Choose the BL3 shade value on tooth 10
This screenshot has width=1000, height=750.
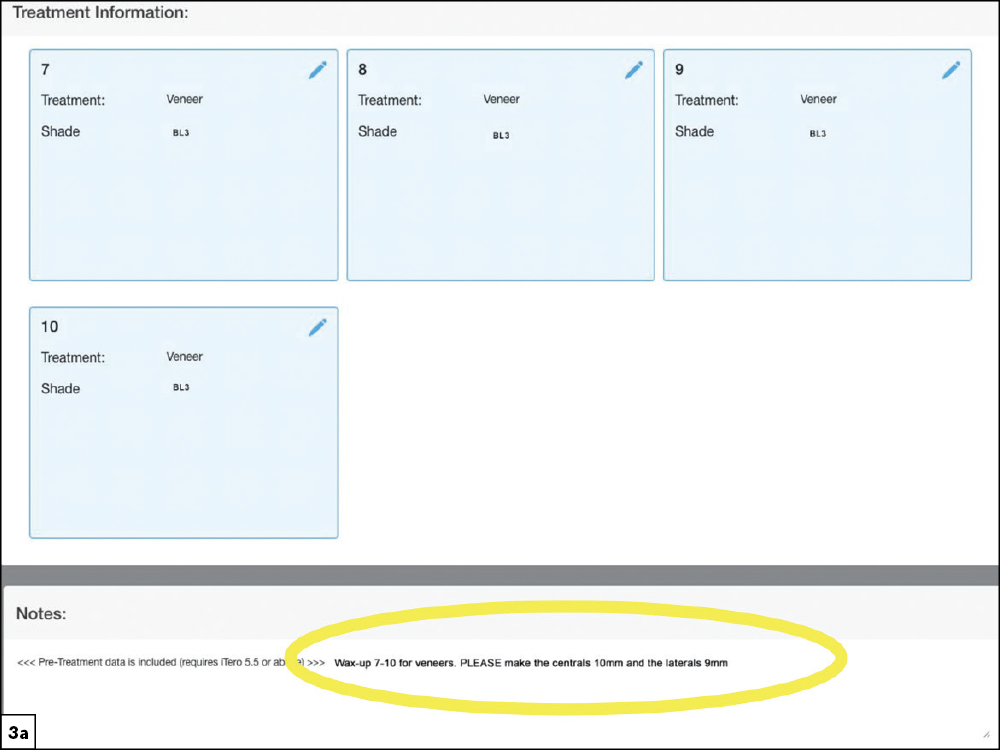tap(181, 388)
